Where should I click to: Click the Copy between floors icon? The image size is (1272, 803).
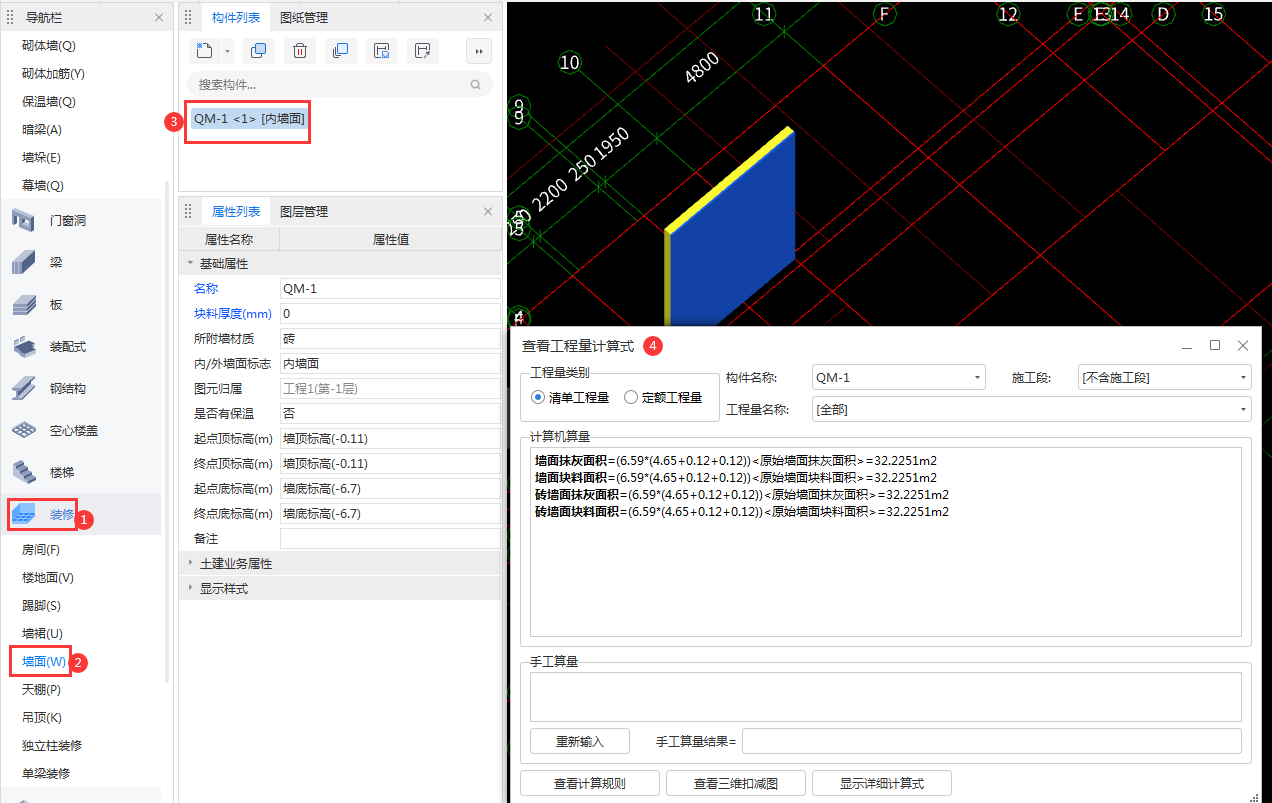(340, 51)
